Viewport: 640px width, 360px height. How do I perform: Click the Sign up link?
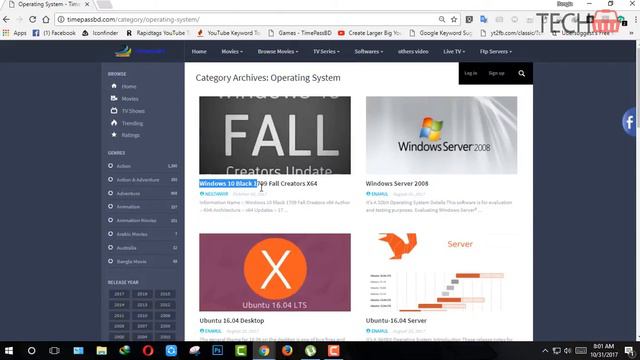[496, 73]
